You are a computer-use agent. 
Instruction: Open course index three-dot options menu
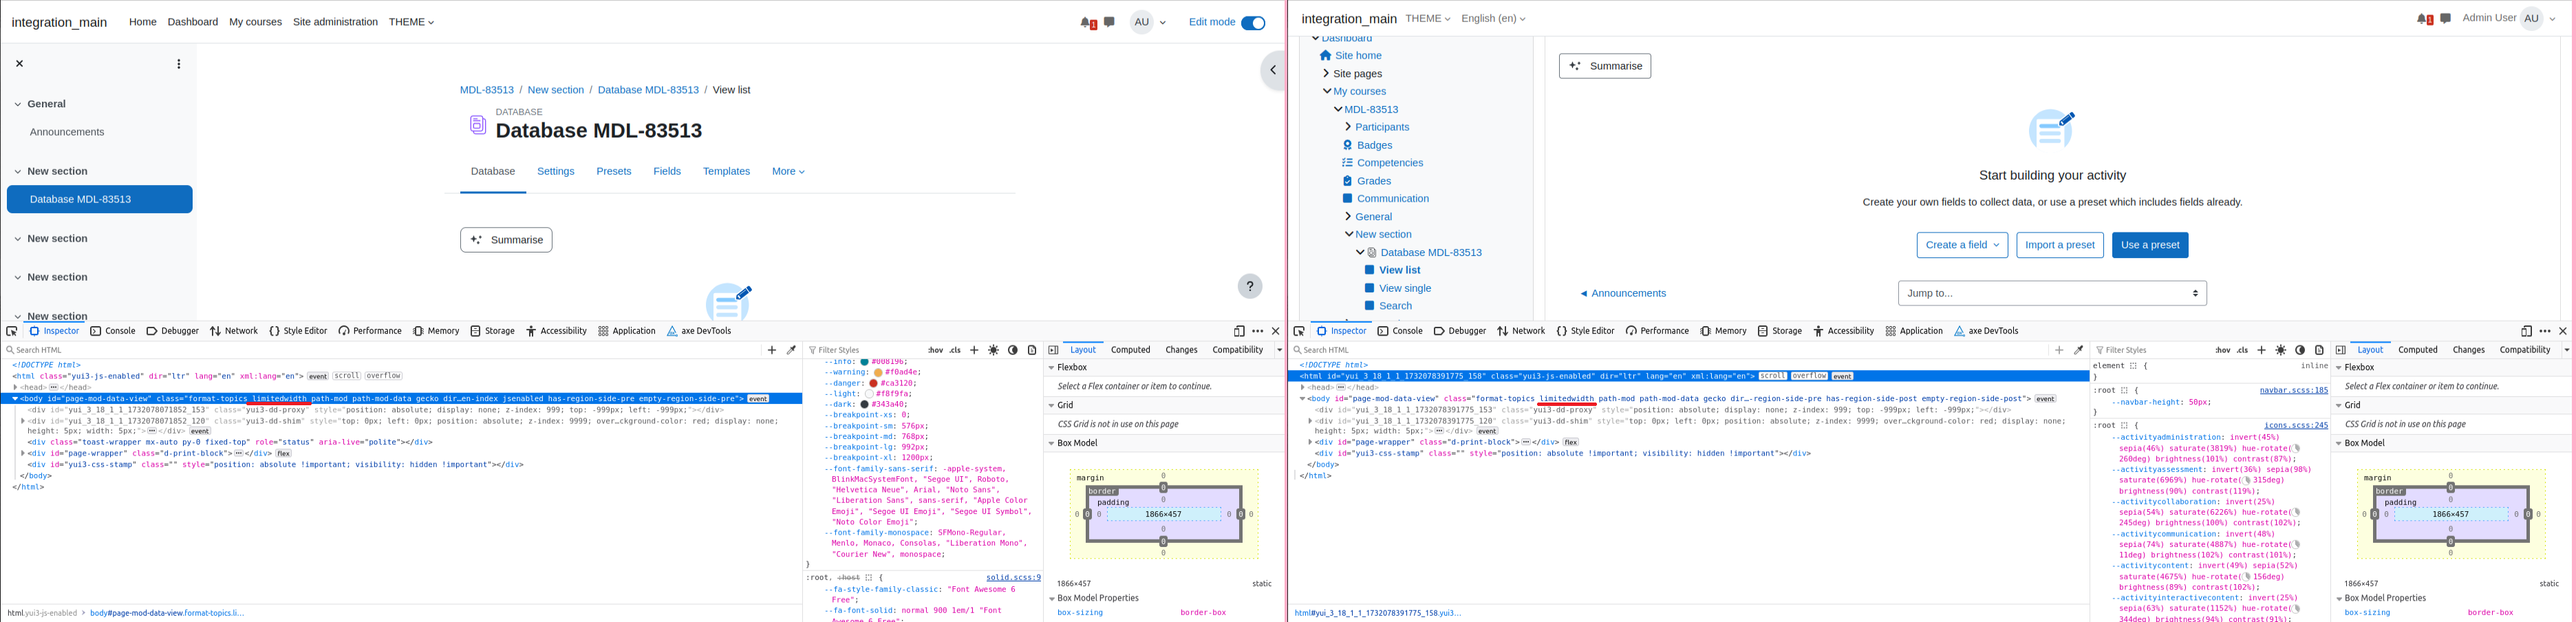[x=179, y=64]
